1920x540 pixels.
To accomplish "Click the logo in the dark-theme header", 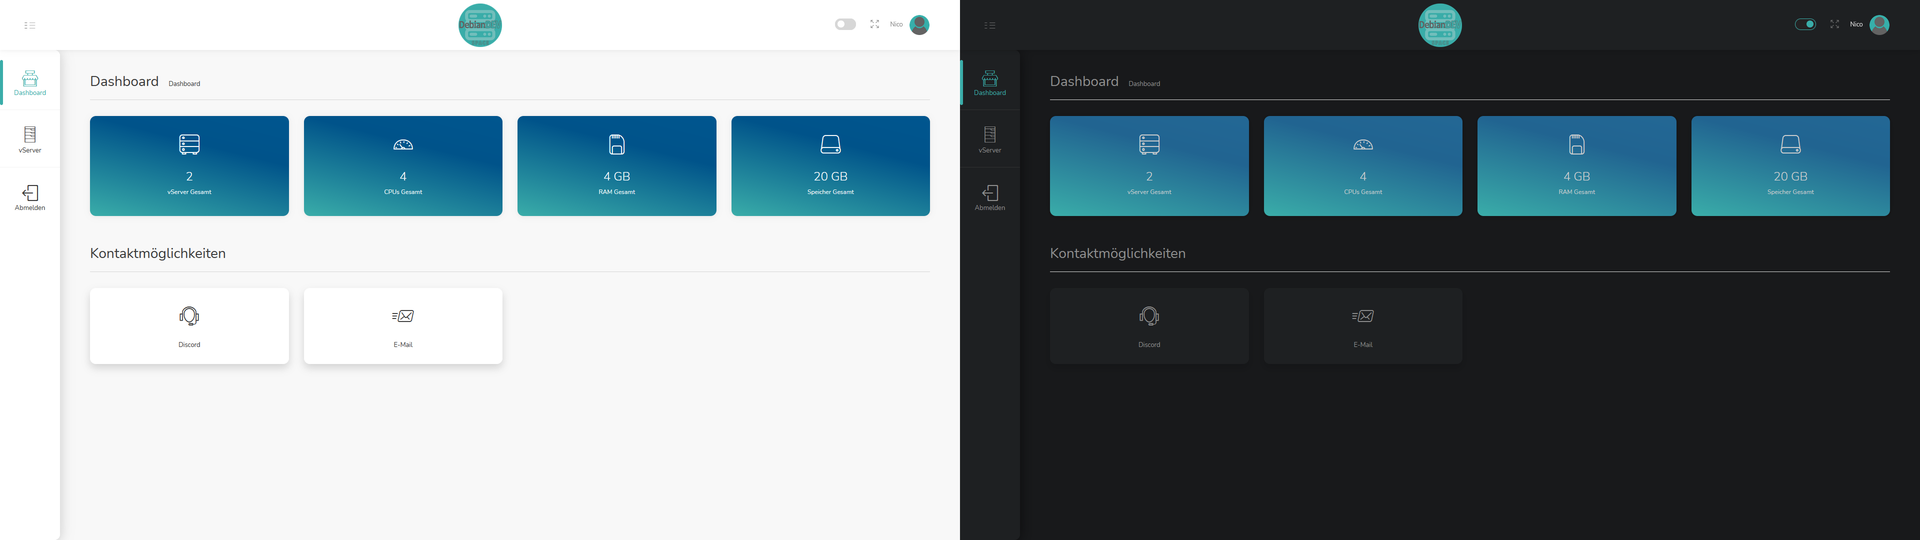I will [1440, 25].
